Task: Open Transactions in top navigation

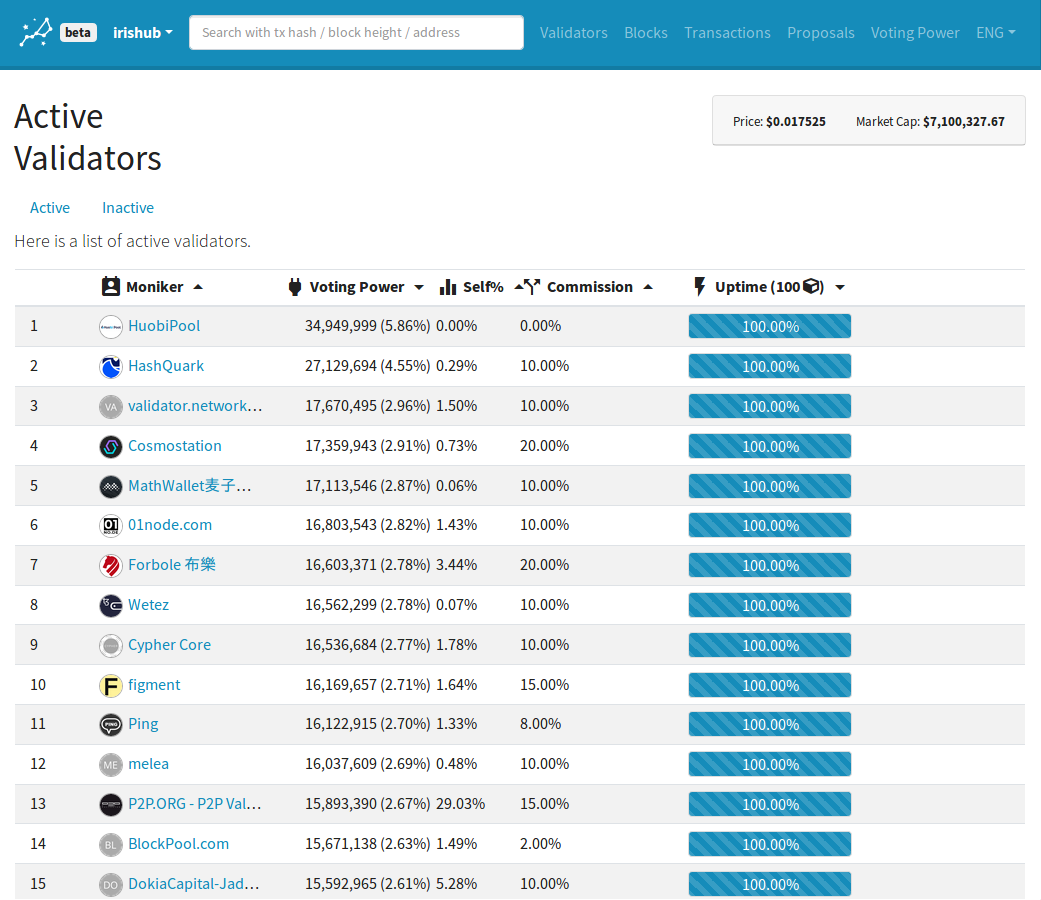Action: pos(728,33)
